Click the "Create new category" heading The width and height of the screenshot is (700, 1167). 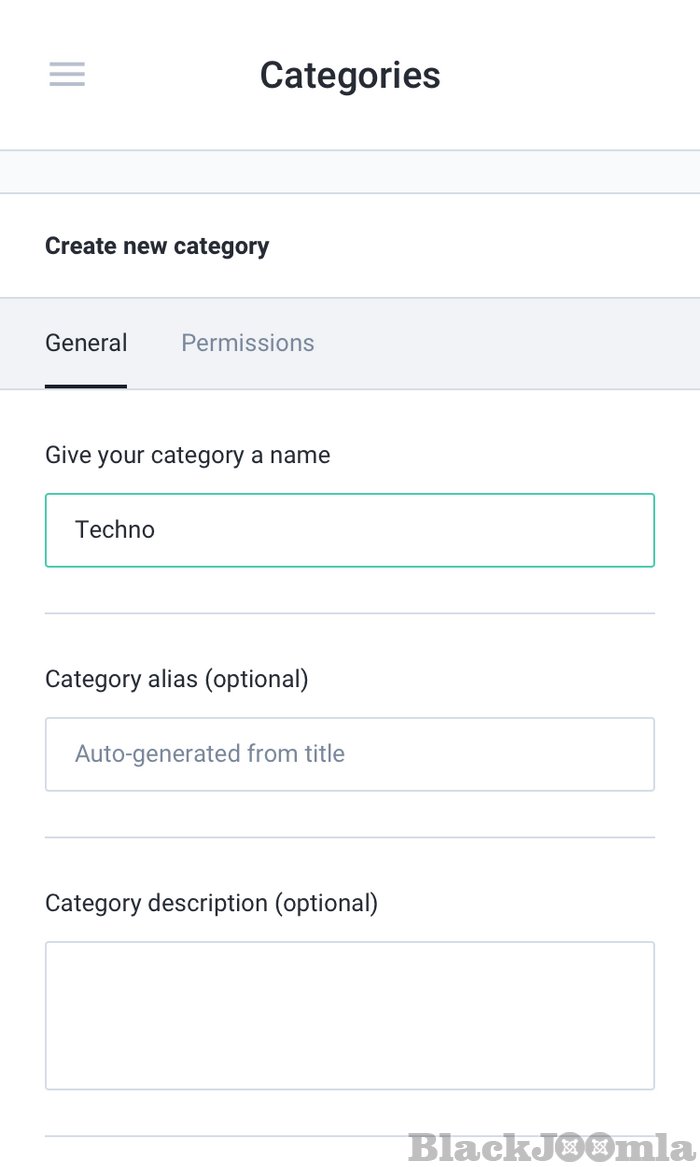pos(157,246)
